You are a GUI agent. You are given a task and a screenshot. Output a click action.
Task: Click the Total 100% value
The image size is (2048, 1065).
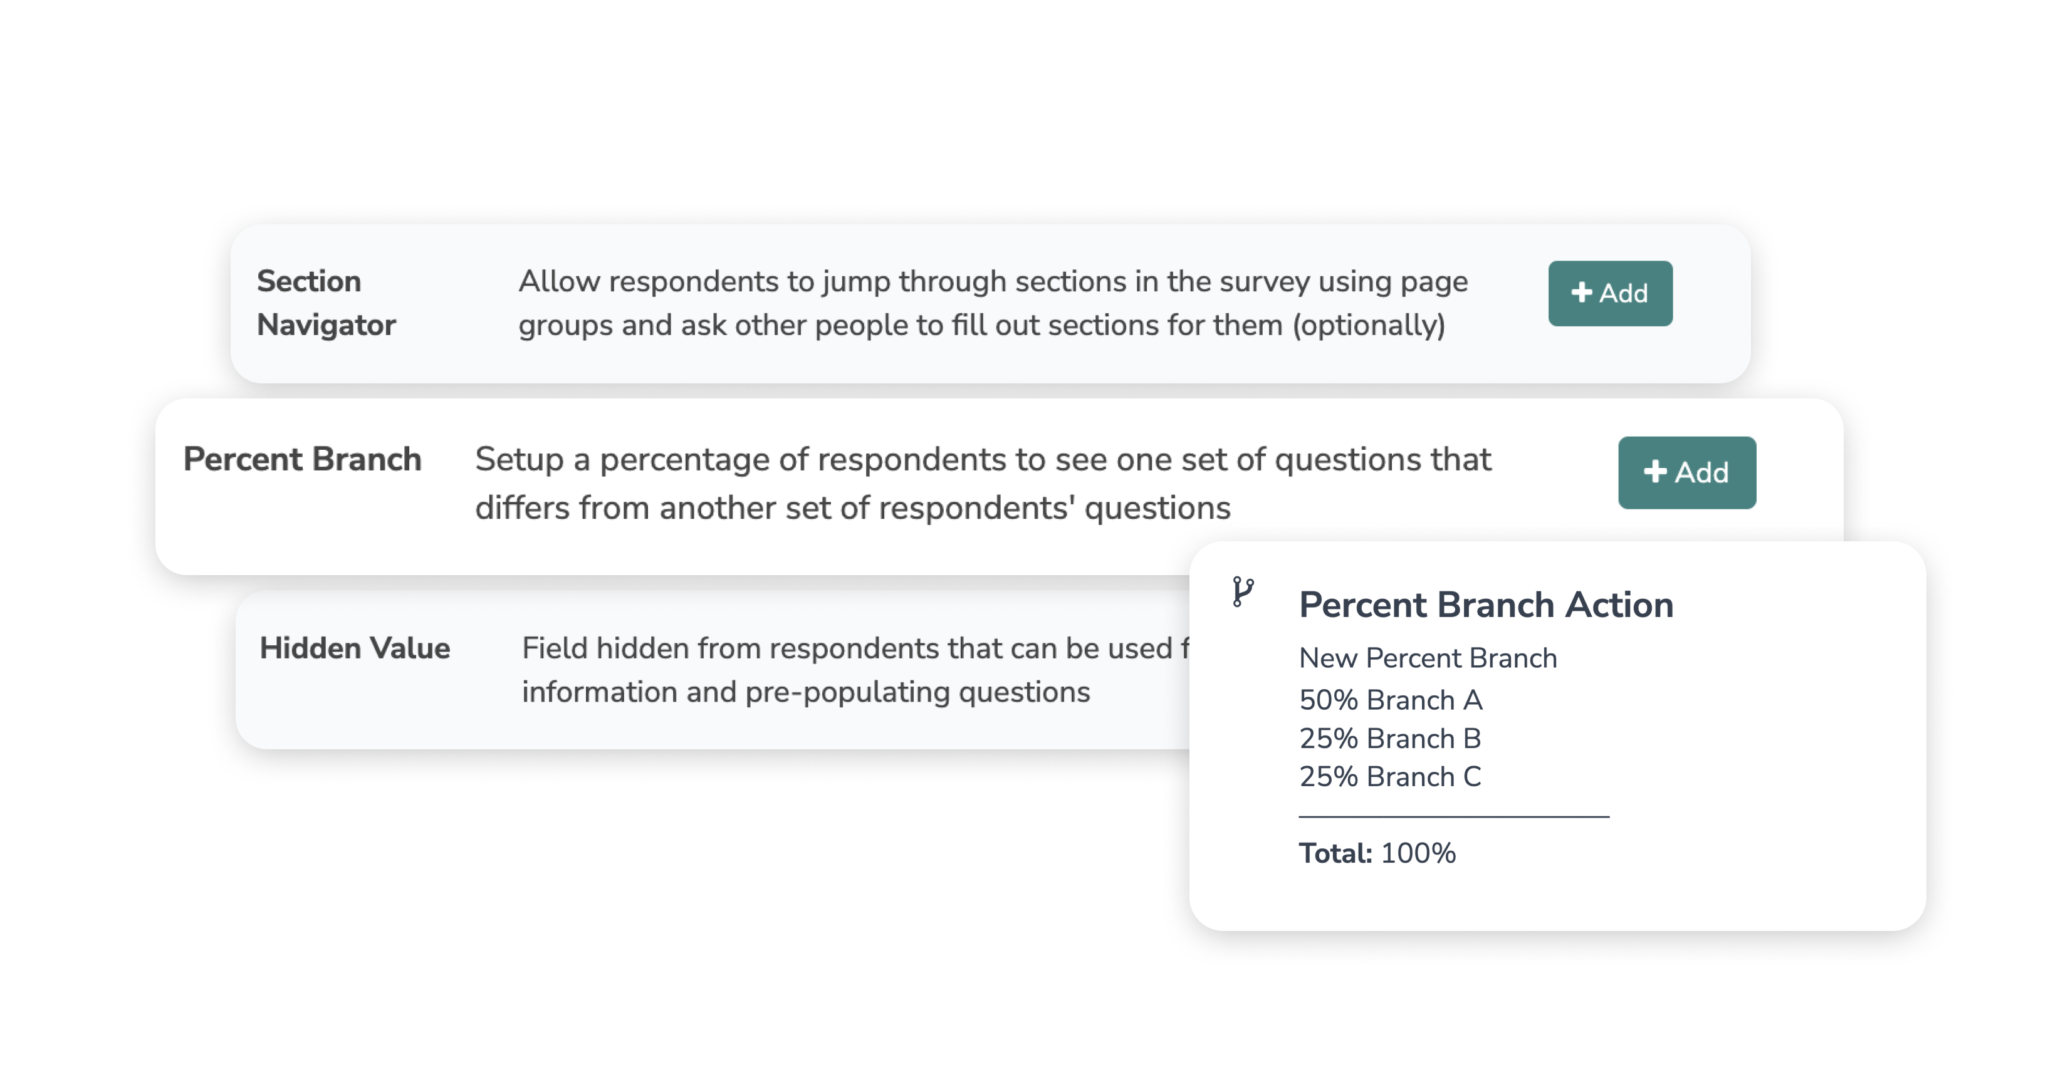coord(1376,853)
